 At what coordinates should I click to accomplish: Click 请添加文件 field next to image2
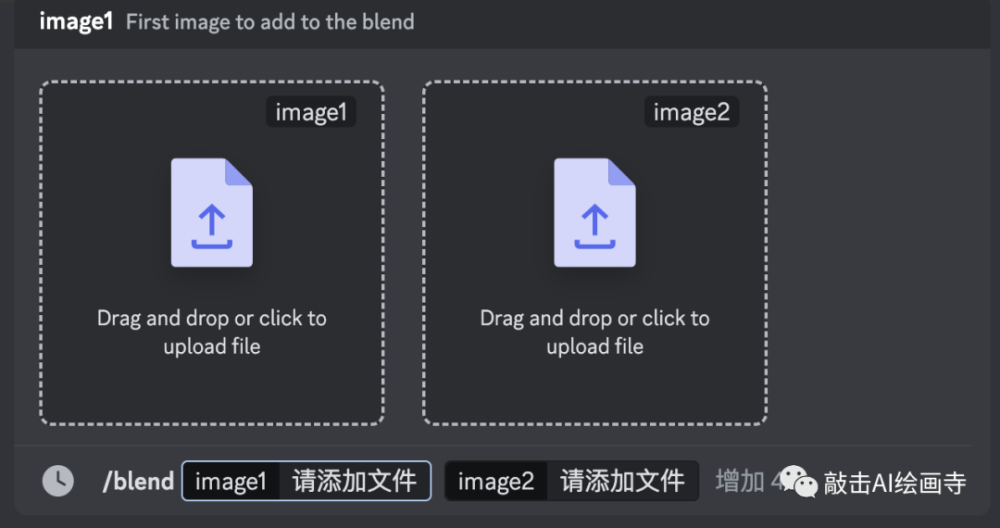[622, 481]
